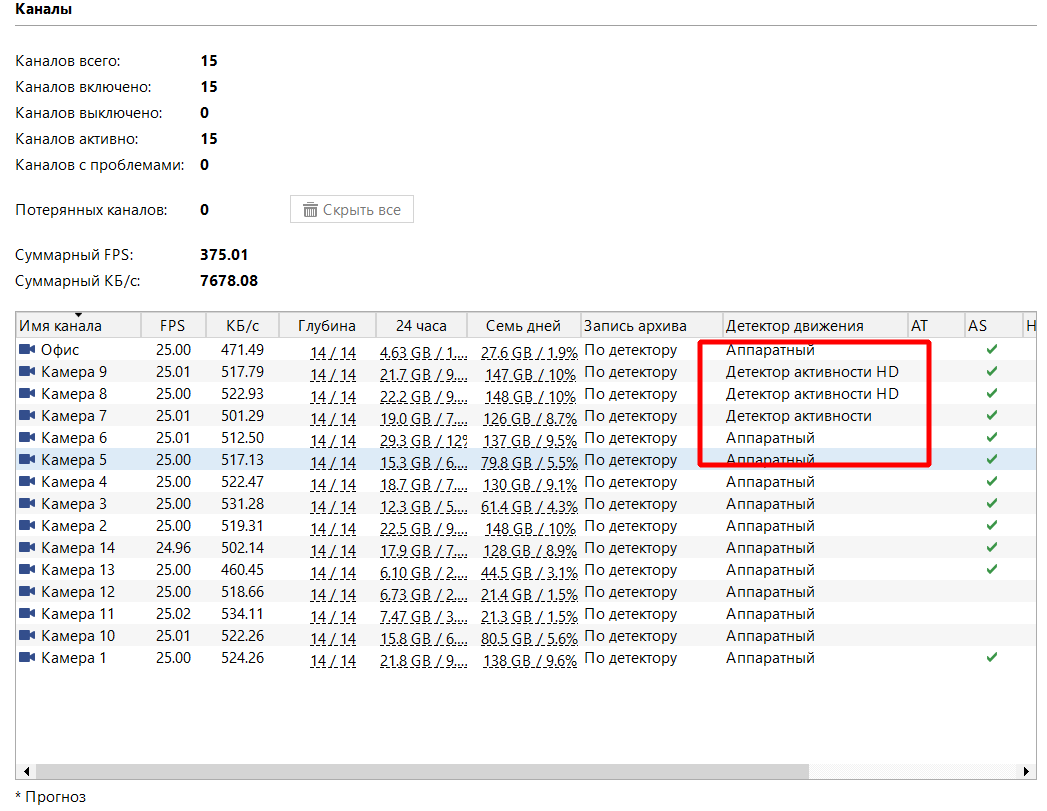Screen dimensions: 1047x811
Task: Open the 14 / 14 depth link for Камера 8
Action: pos(332,395)
